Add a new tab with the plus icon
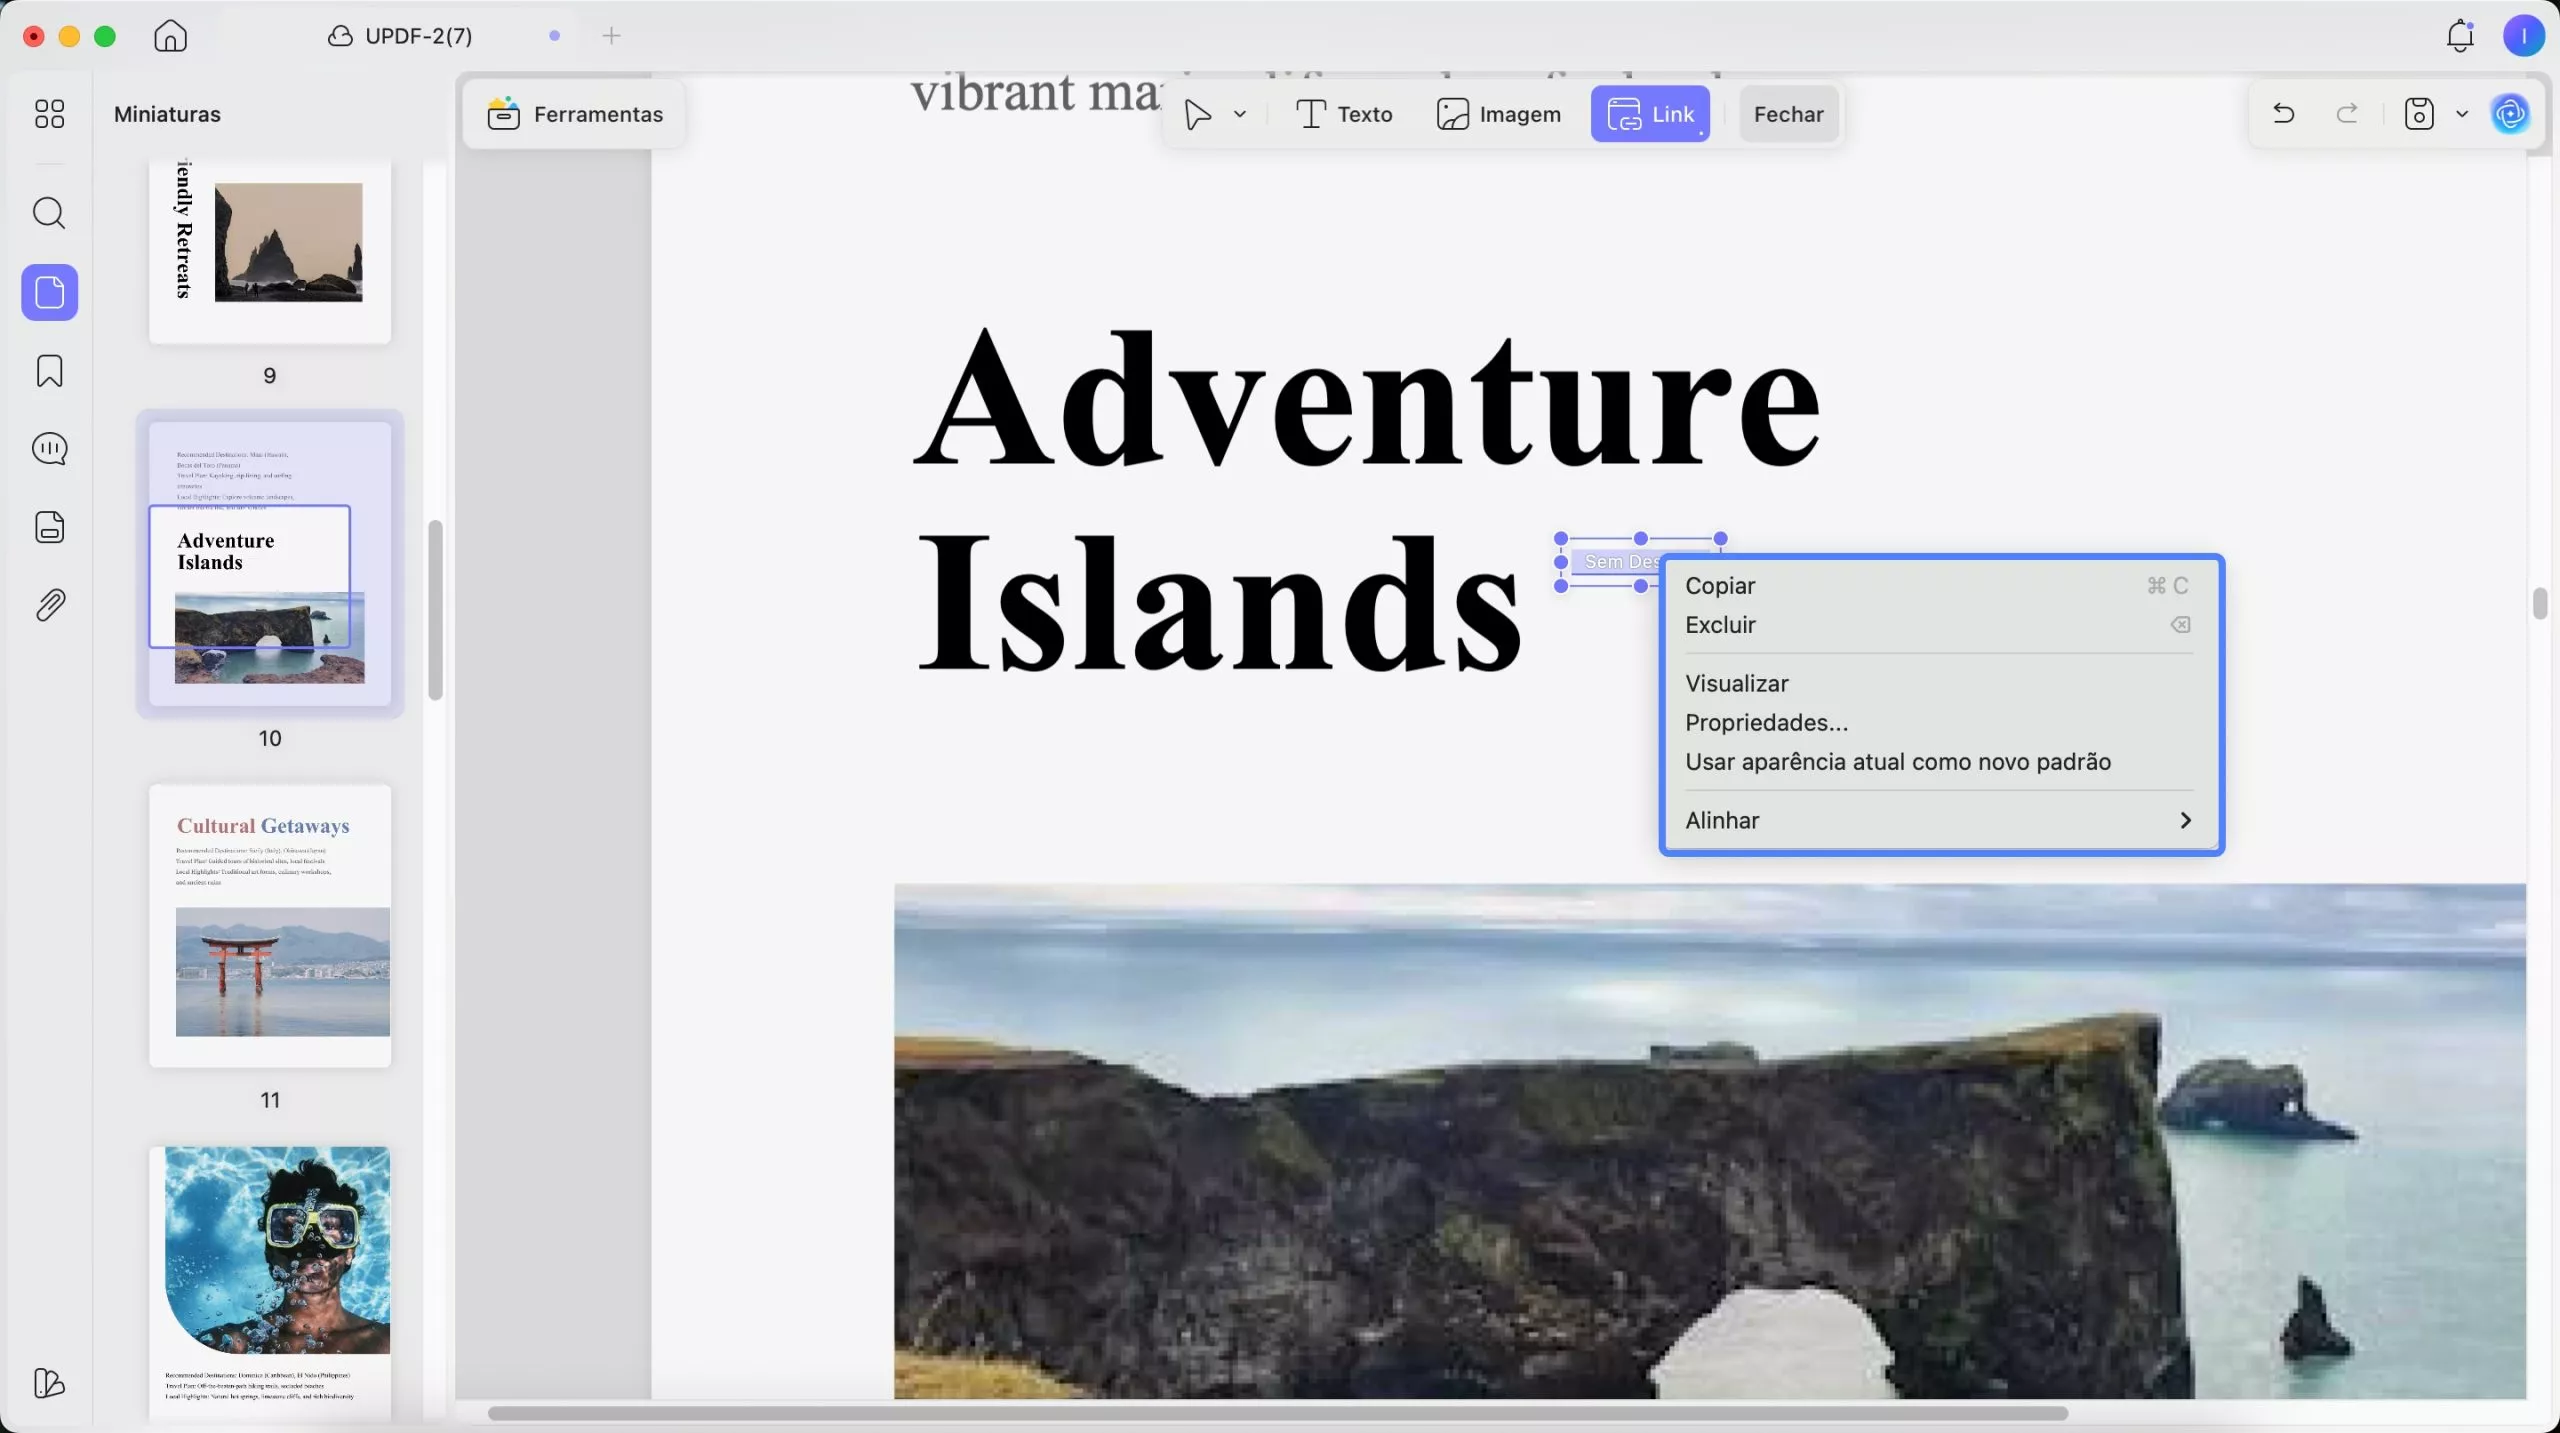This screenshot has height=1433, width=2560. pyautogui.click(x=611, y=36)
